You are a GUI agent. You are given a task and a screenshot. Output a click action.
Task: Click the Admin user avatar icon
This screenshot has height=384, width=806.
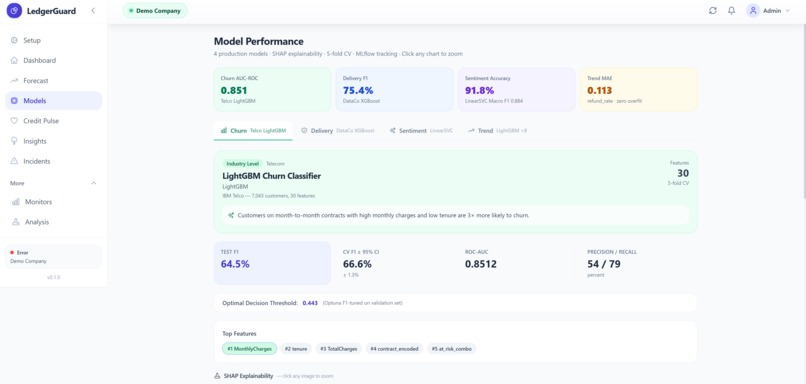tap(753, 10)
